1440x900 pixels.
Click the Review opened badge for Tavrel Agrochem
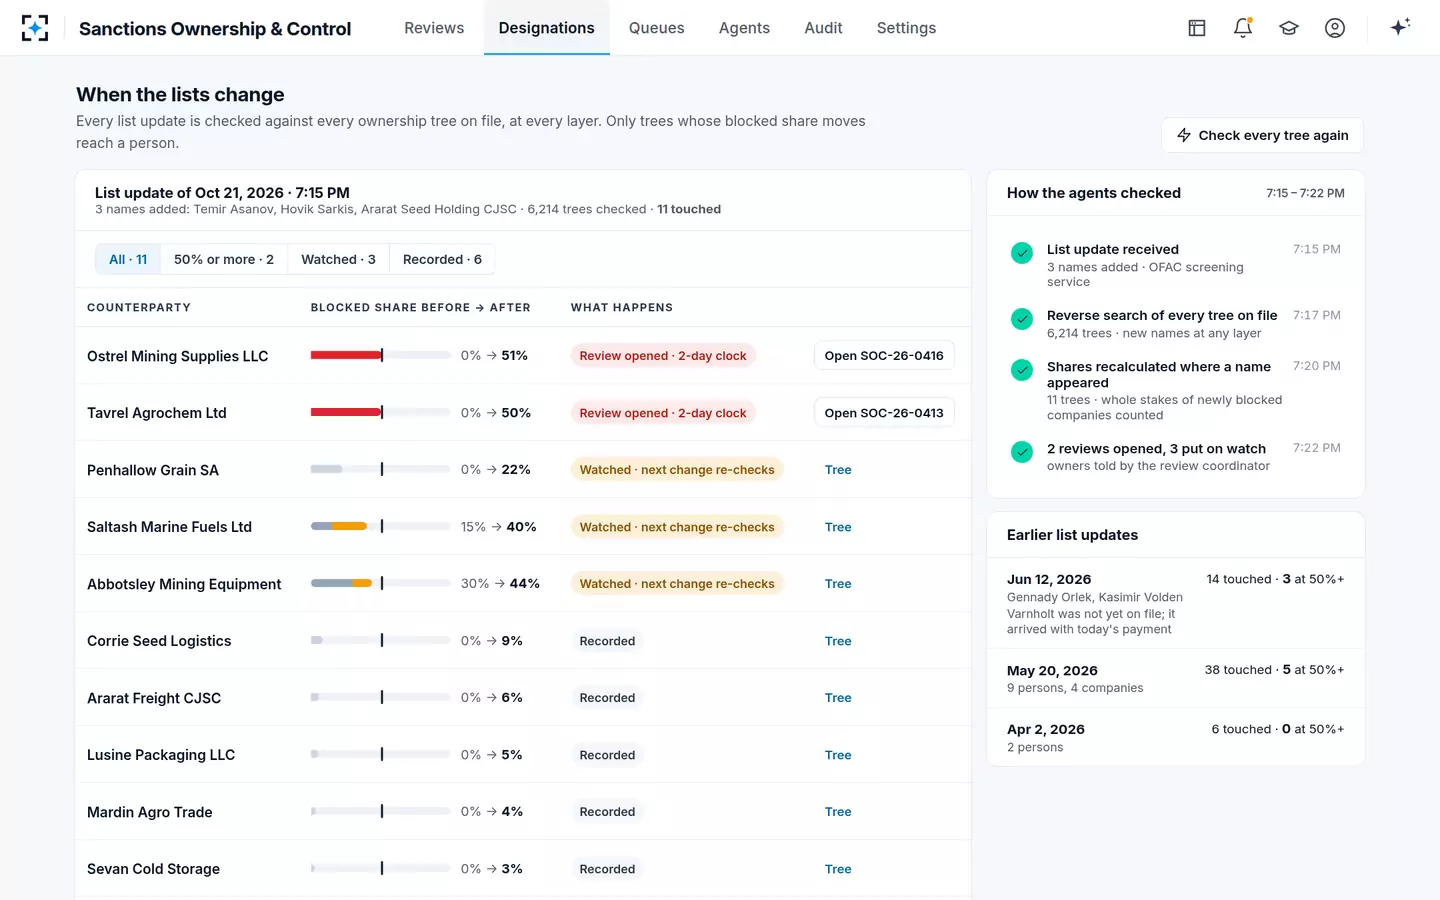click(x=663, y=413)
